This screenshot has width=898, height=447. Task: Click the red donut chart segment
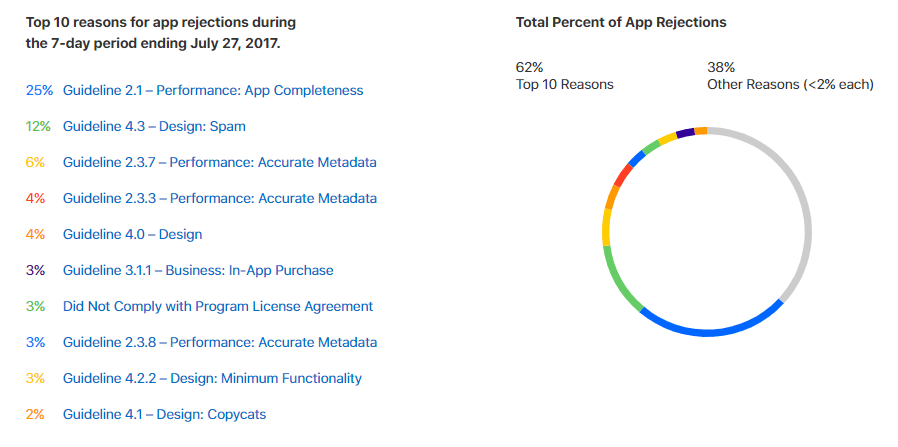[623, 175]
